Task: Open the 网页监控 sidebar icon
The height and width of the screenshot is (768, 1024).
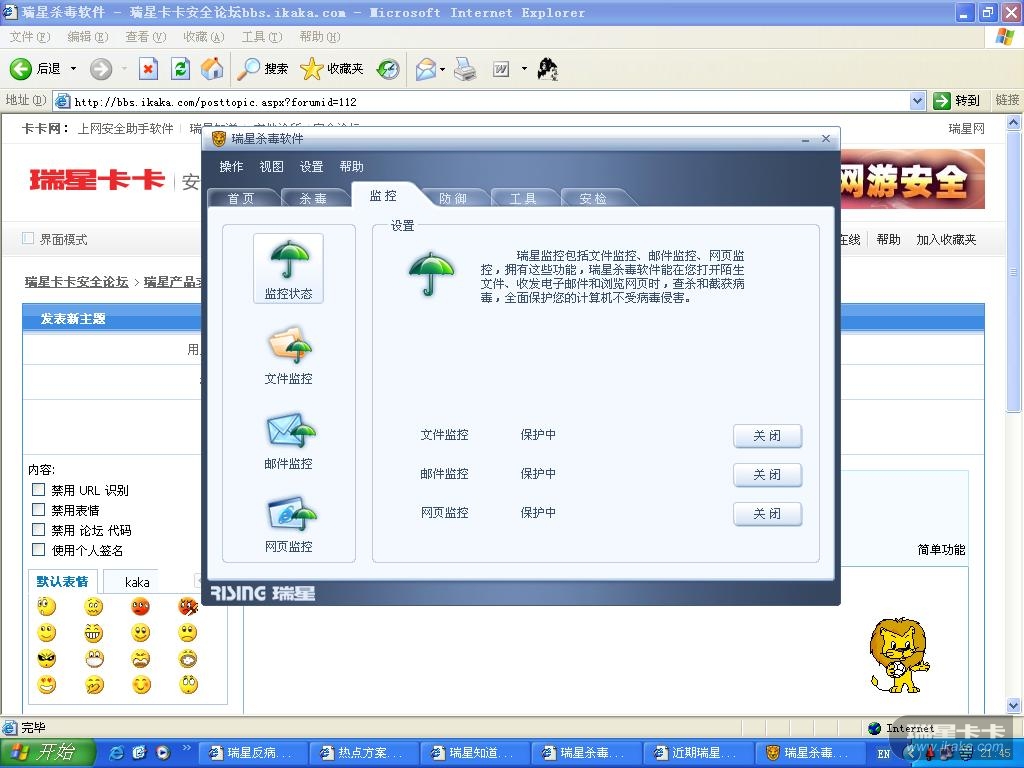Action: 289,524
